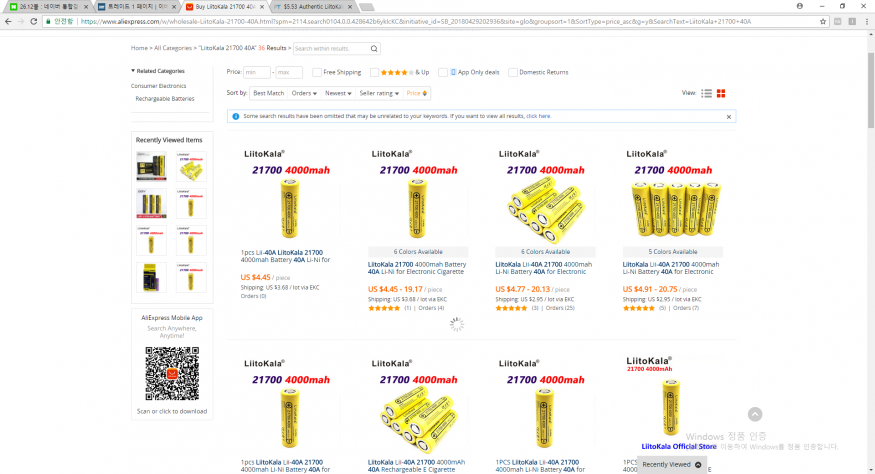The image size is (875, 474).
Task: Scan the AliExpress Mobile App QR code
Action: pyautogui.click(x=172, y=374)
